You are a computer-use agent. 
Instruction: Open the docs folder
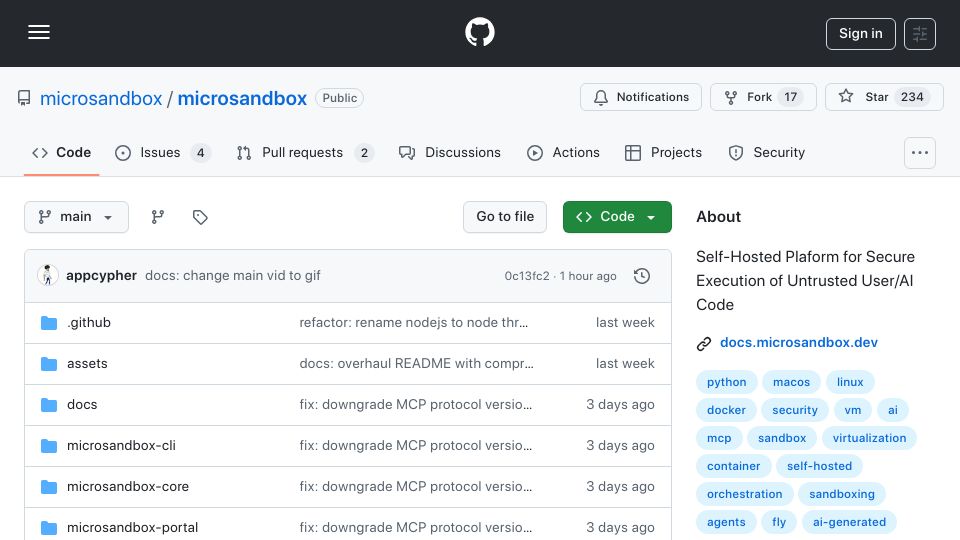82,405
